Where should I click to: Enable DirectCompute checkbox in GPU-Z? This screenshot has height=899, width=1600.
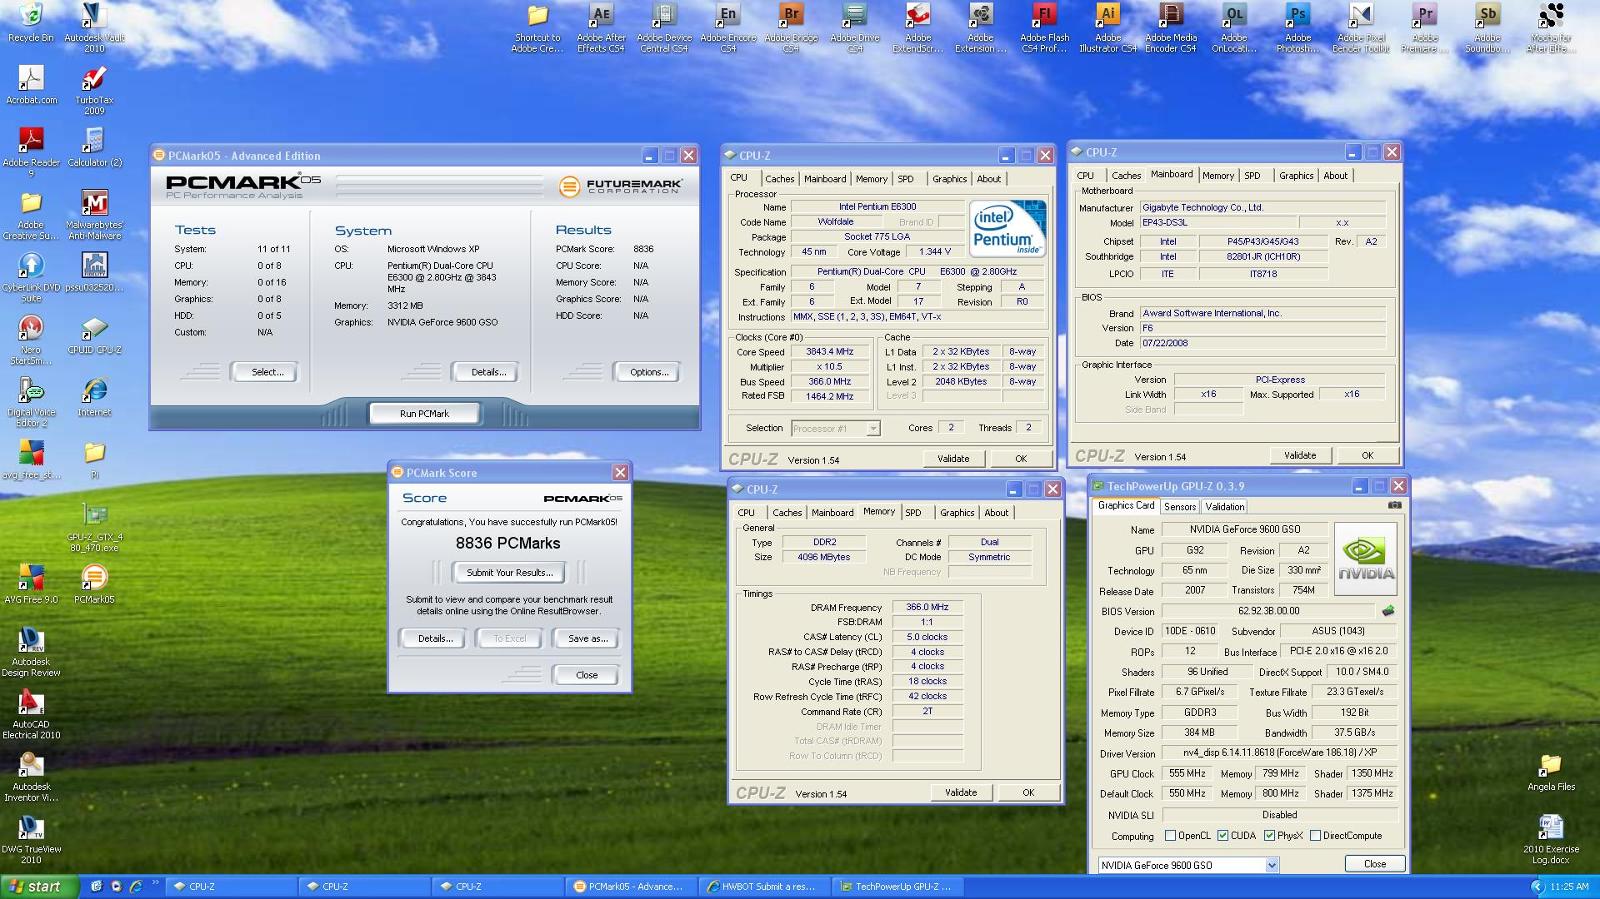point(1315,836)
